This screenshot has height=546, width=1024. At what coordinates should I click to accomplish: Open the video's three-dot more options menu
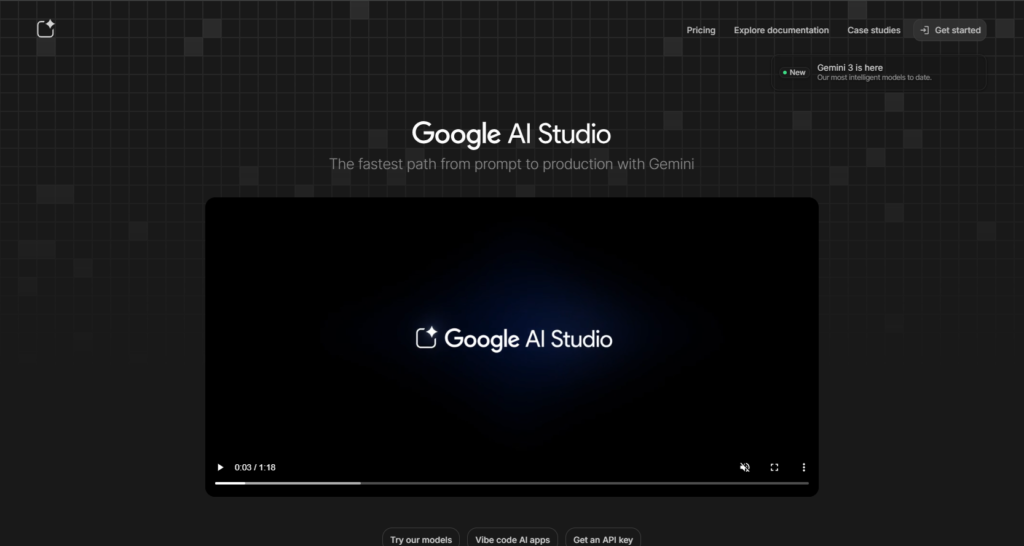pos(803,467)
